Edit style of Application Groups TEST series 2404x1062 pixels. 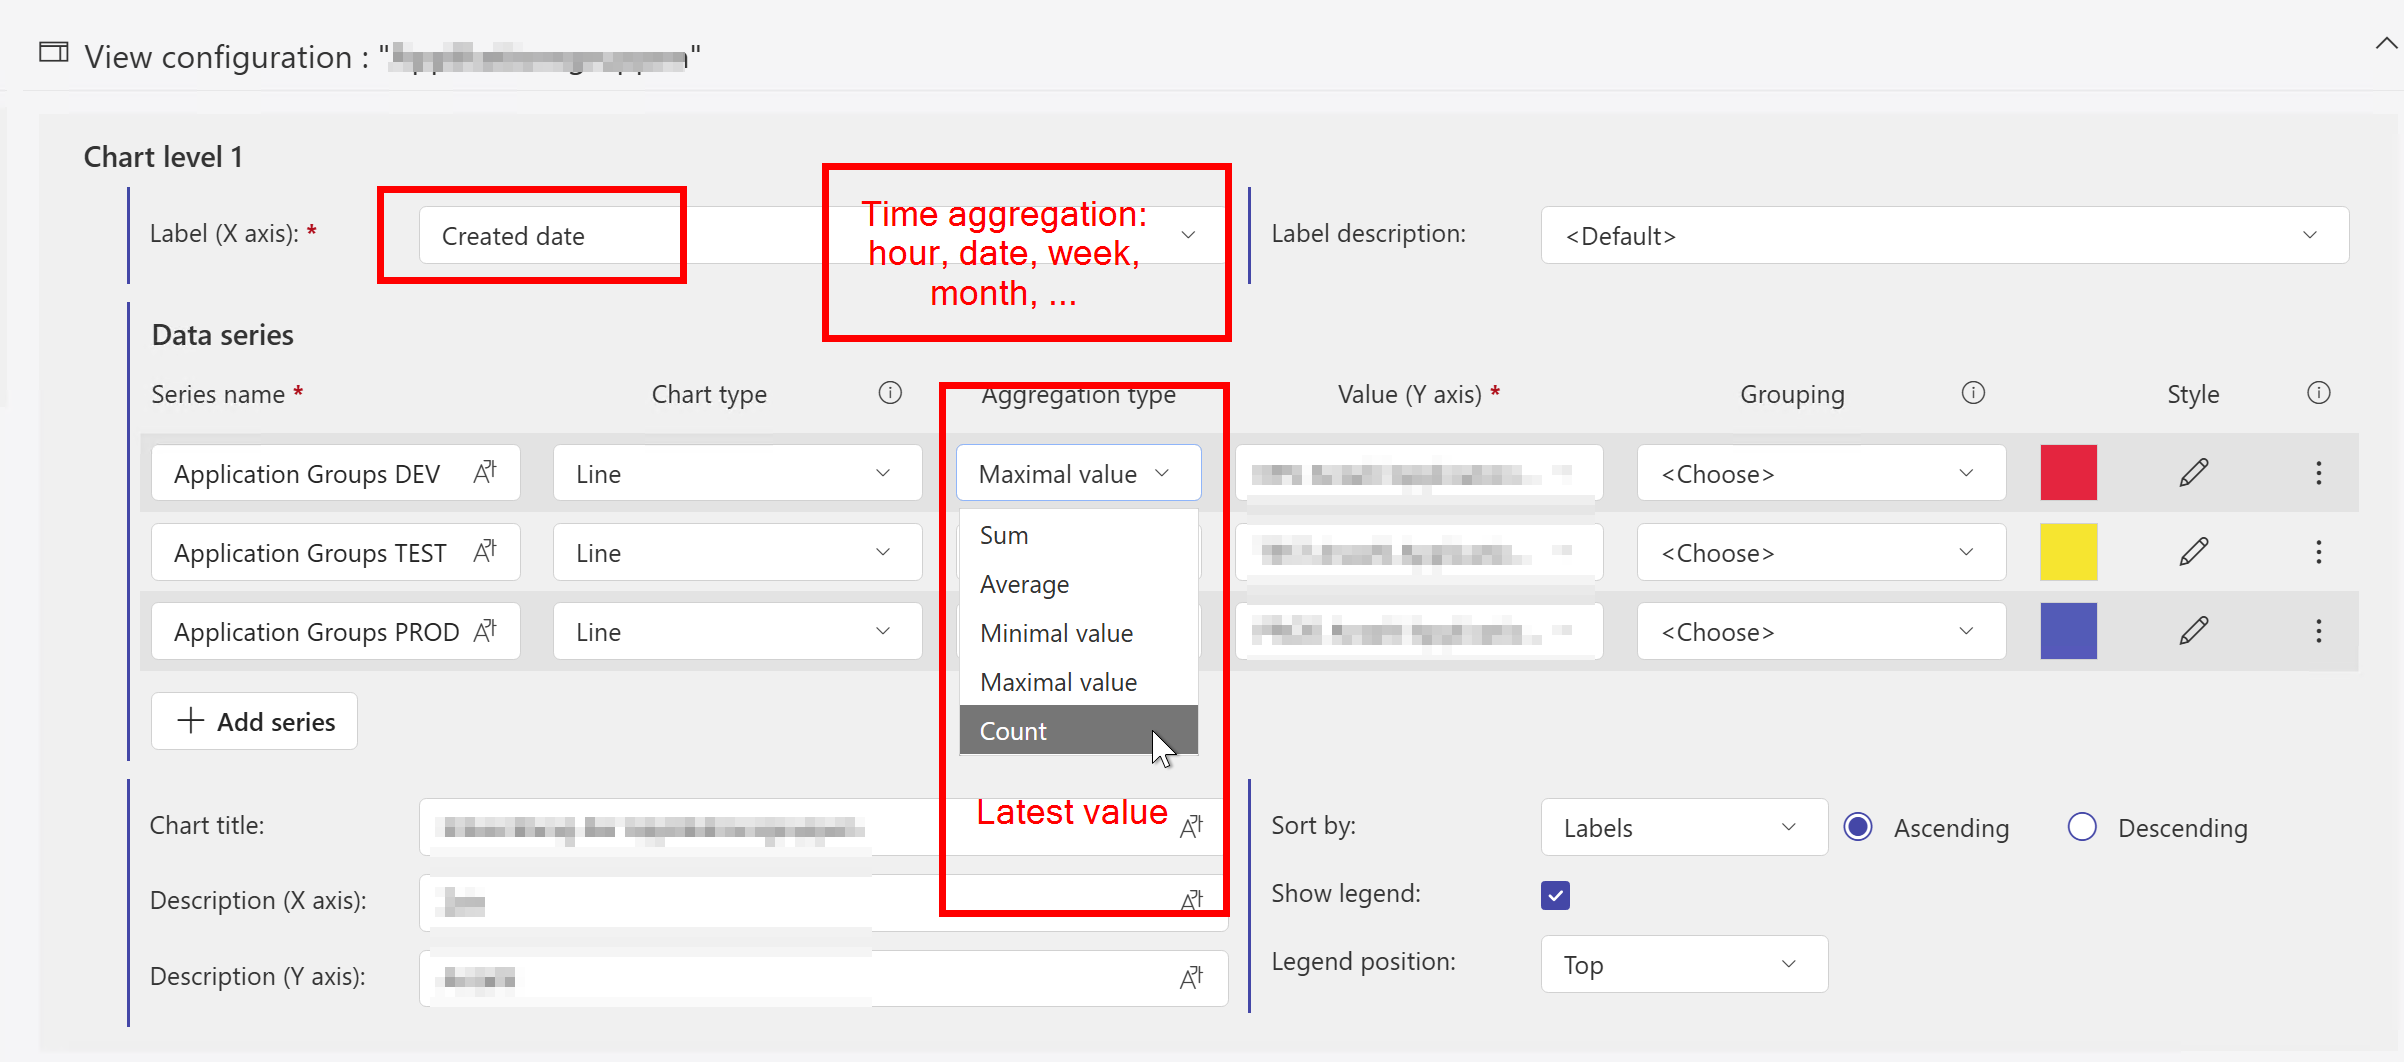point(2193,552)
